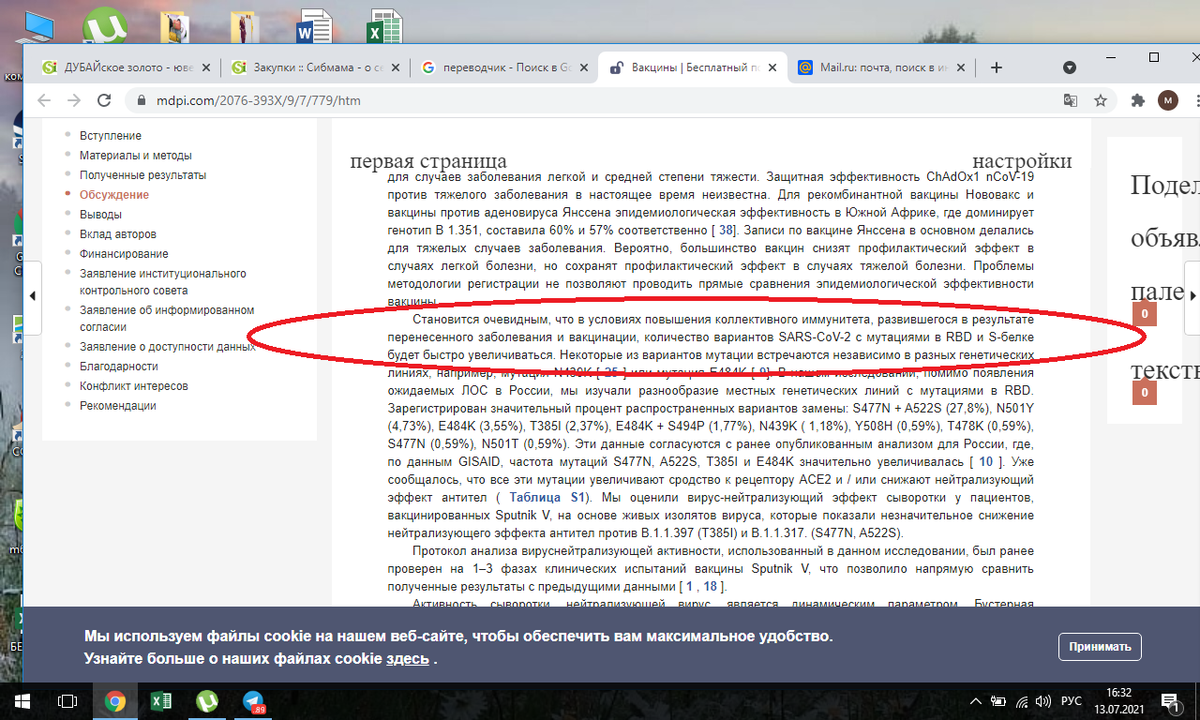This screenshot has width=1200, height=720.
Task: Open the Chrome profile avatar M
Action: (1167, 100)
